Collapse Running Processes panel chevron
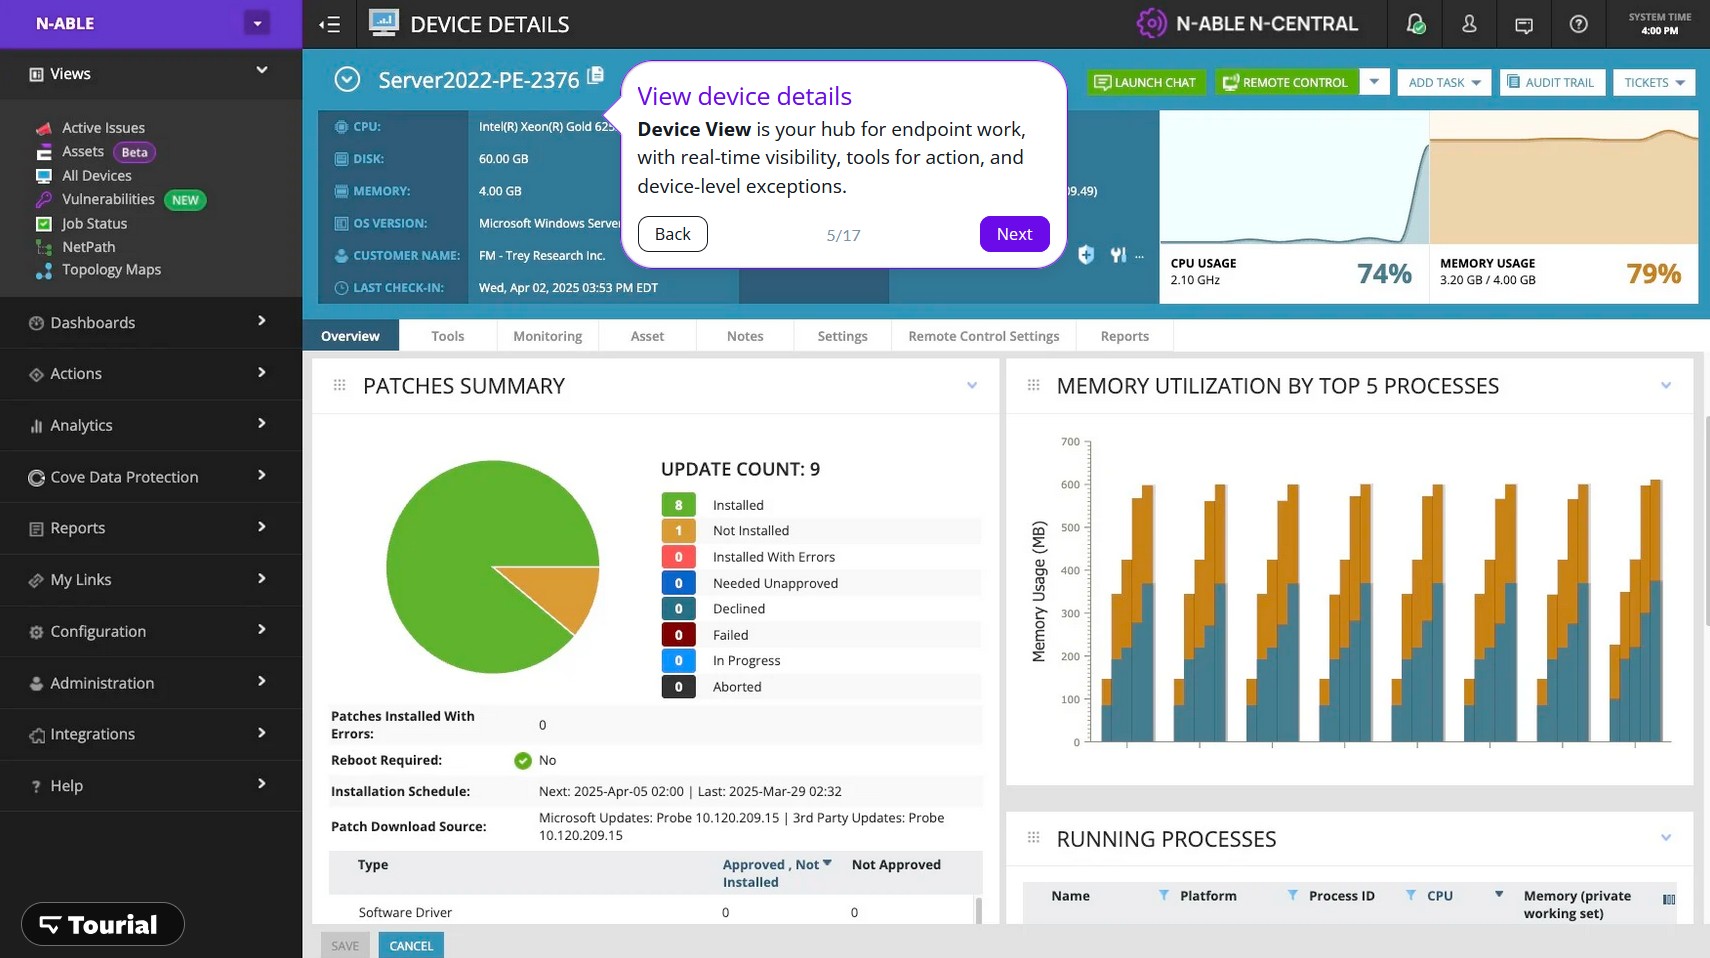 [1665, 838]
